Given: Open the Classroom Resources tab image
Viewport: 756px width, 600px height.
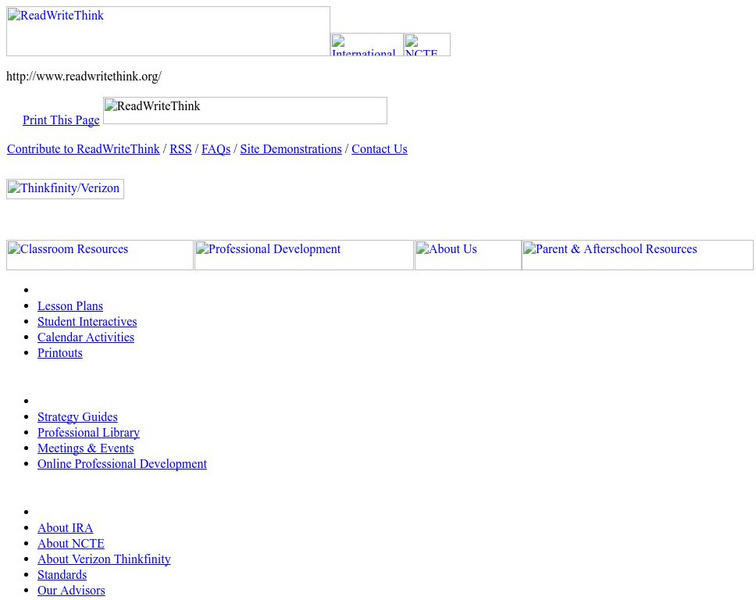Looking at the screenshot, I should point(100,255).
